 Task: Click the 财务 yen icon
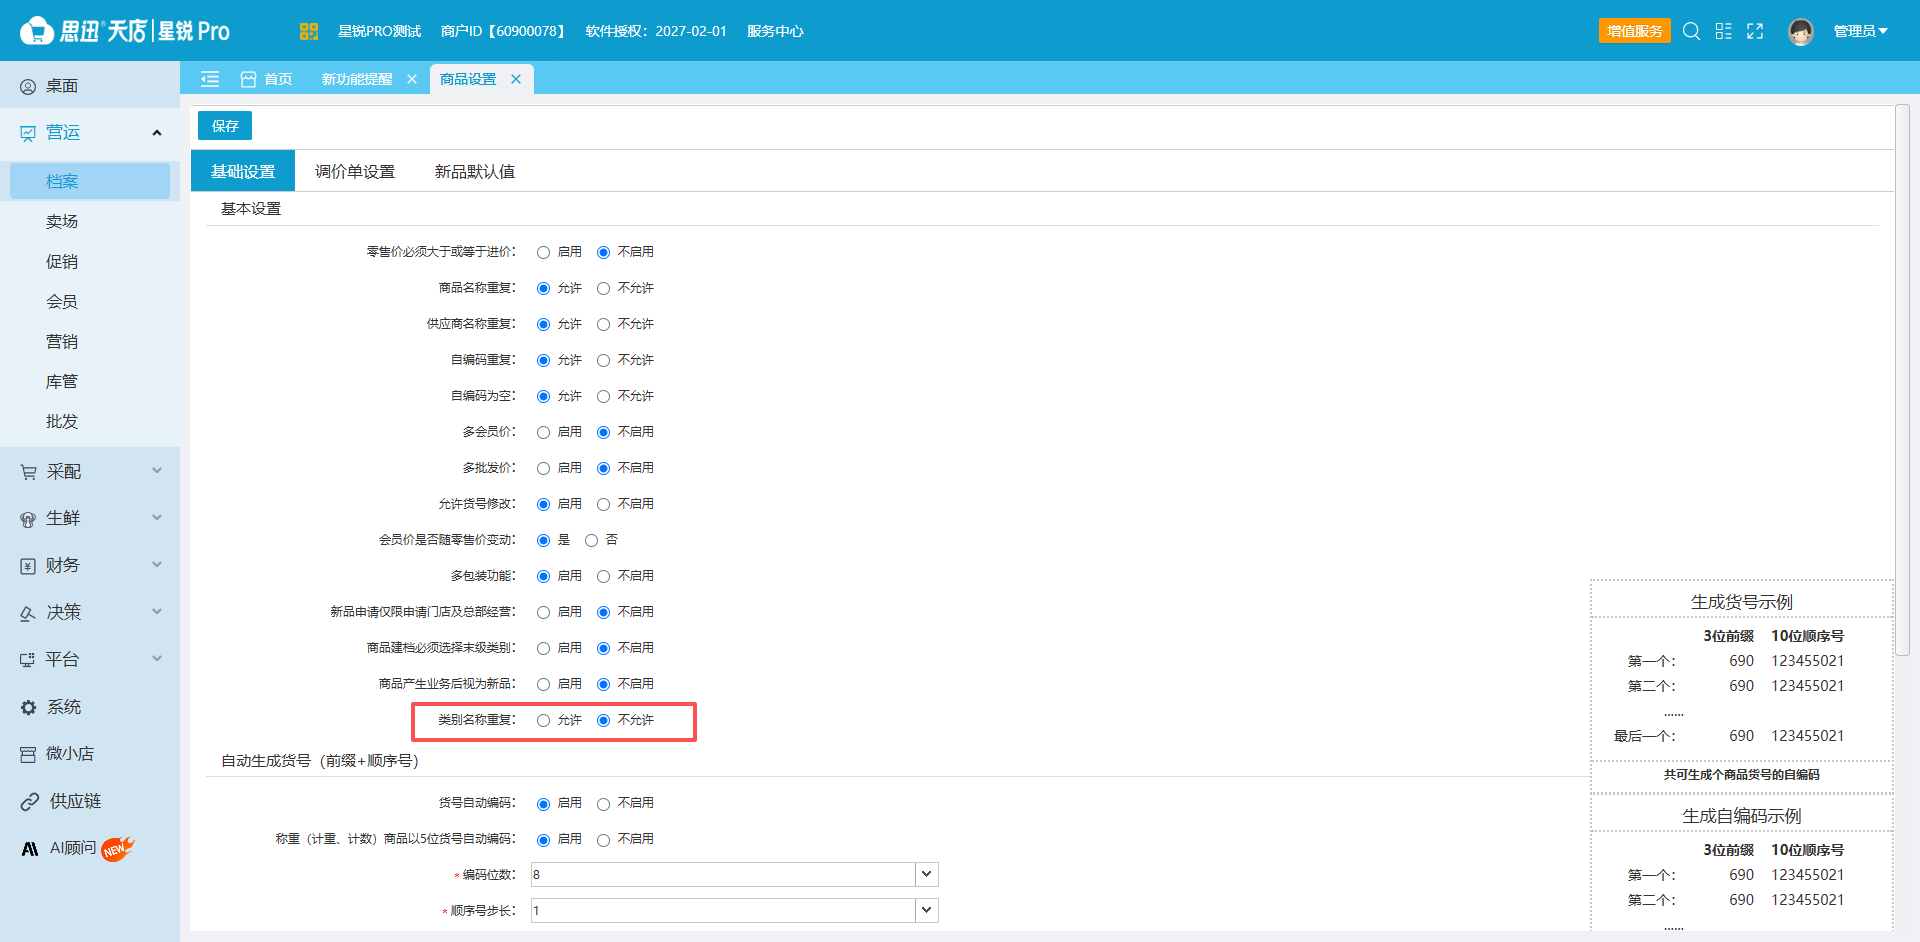pos(28,566)
